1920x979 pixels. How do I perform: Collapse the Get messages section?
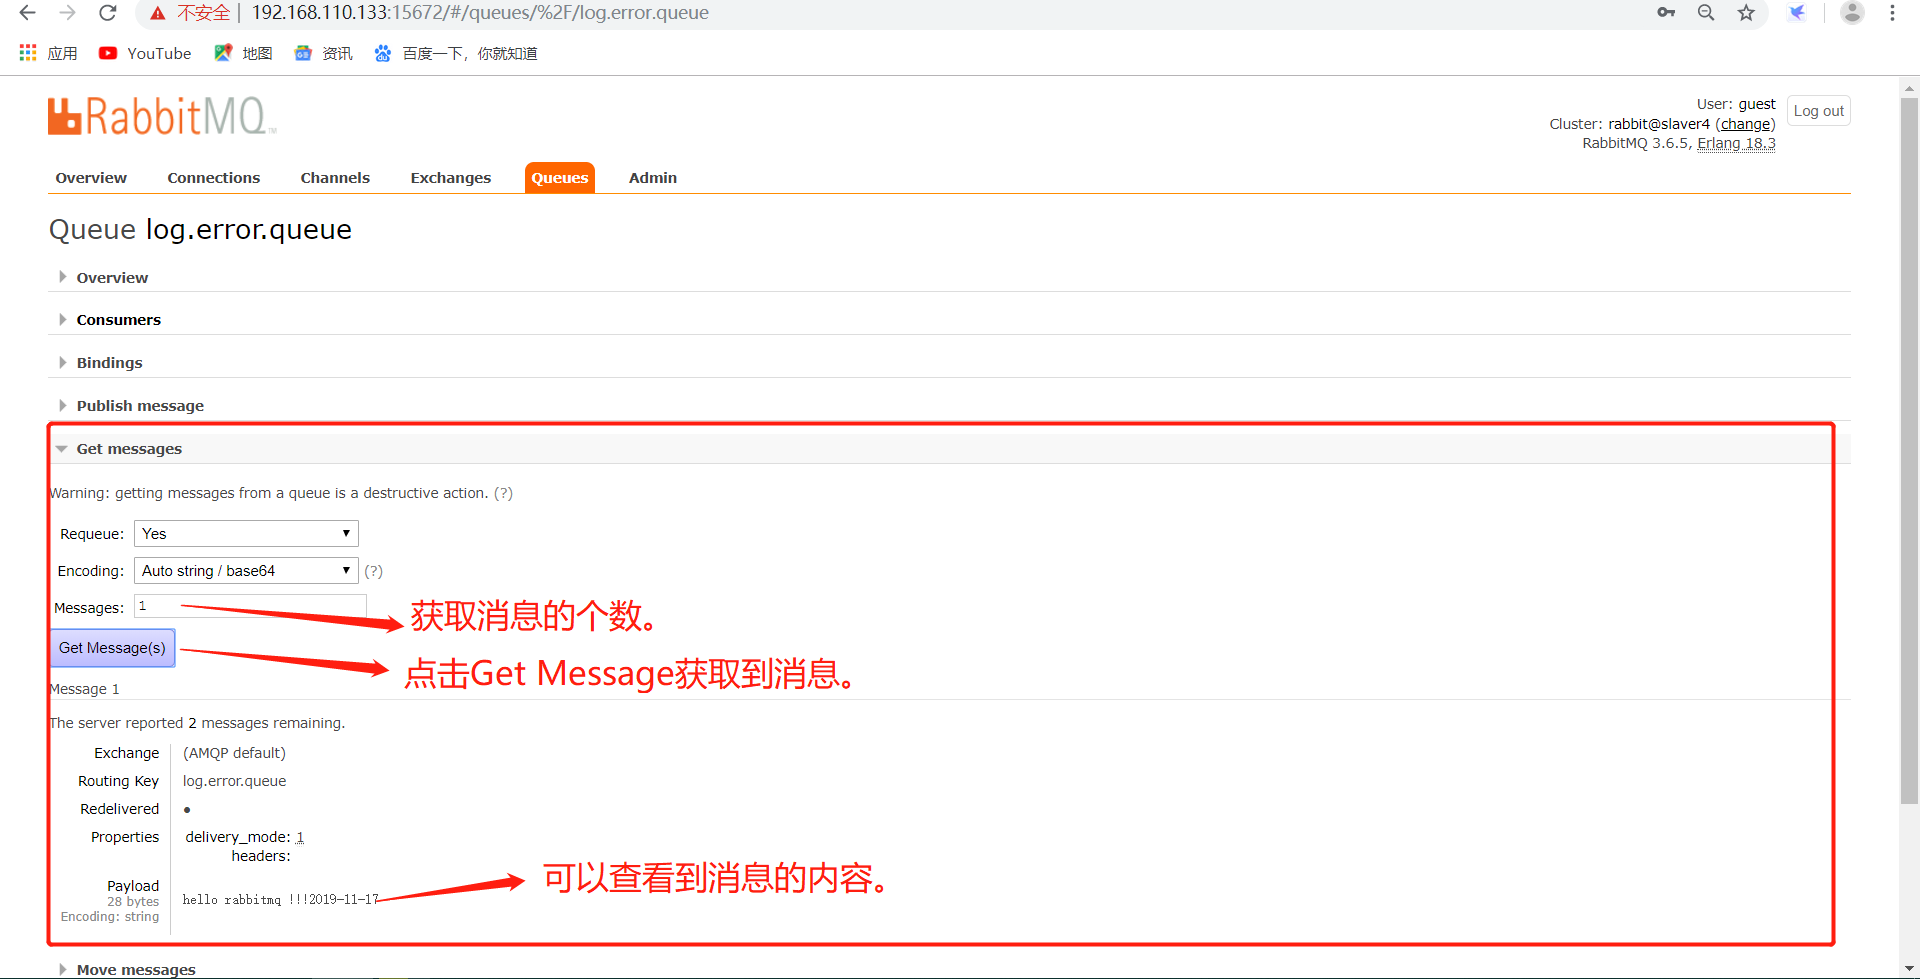click(129, 449)
